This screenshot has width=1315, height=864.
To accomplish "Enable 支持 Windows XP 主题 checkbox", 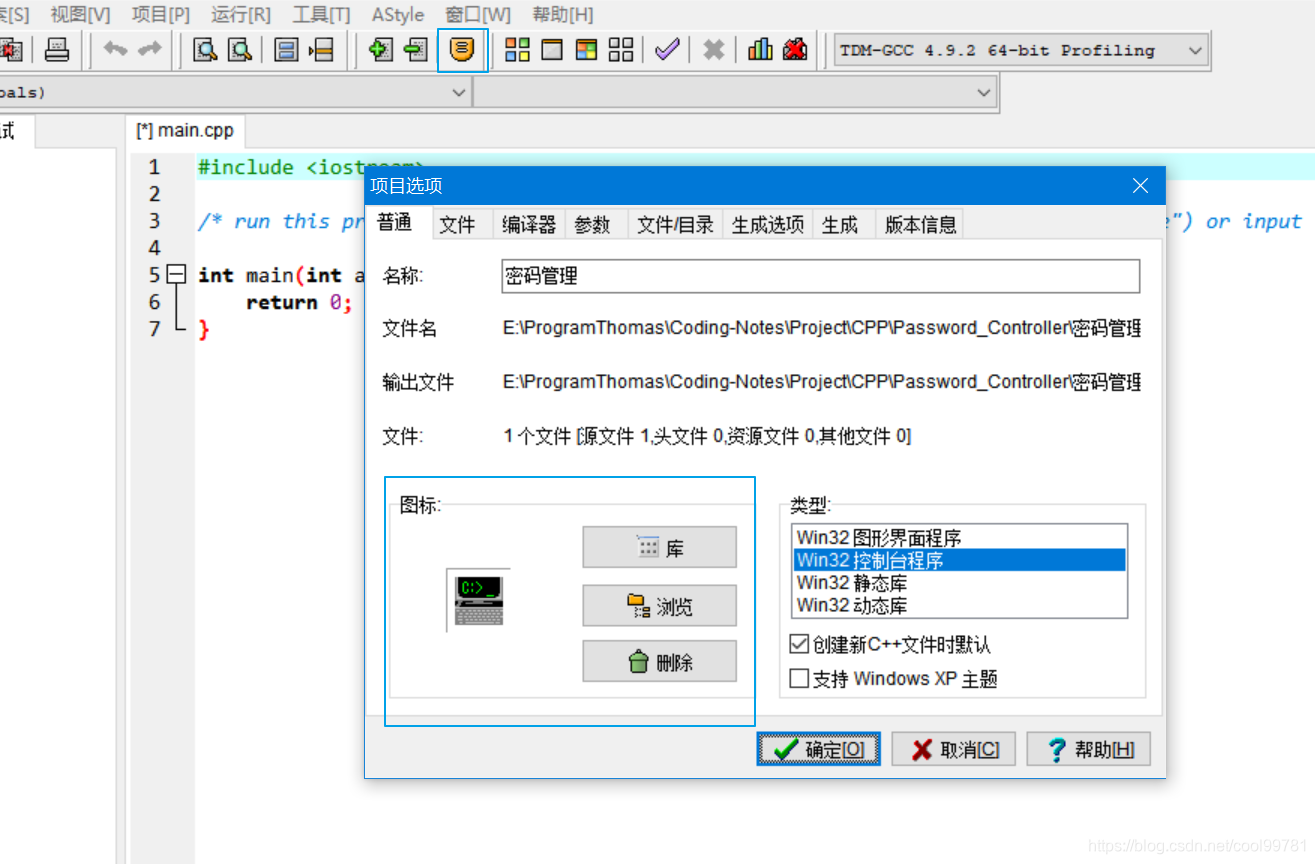I will click(799, 679).
